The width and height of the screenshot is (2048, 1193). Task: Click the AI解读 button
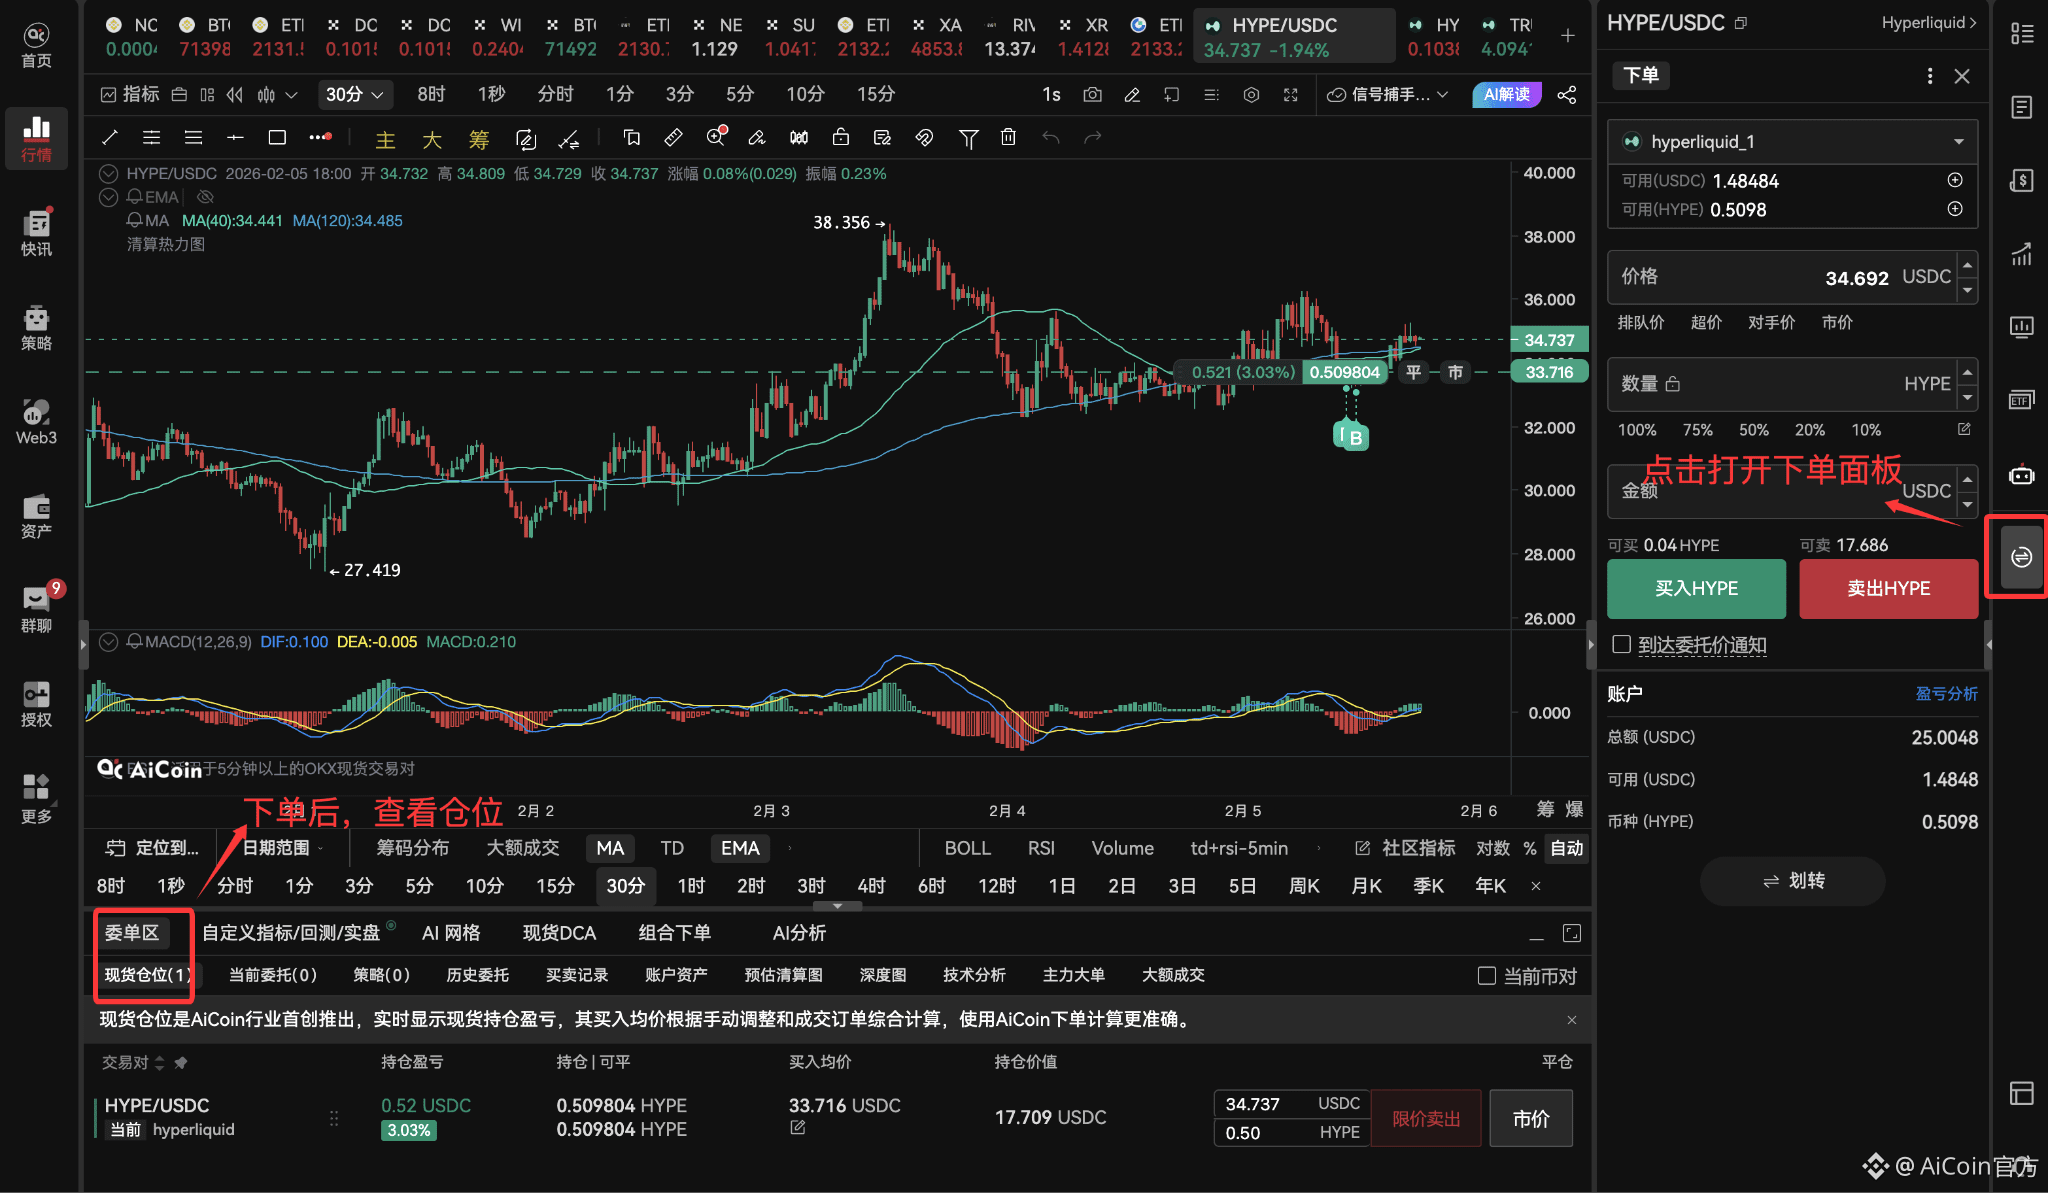[x=1507, y=94]
